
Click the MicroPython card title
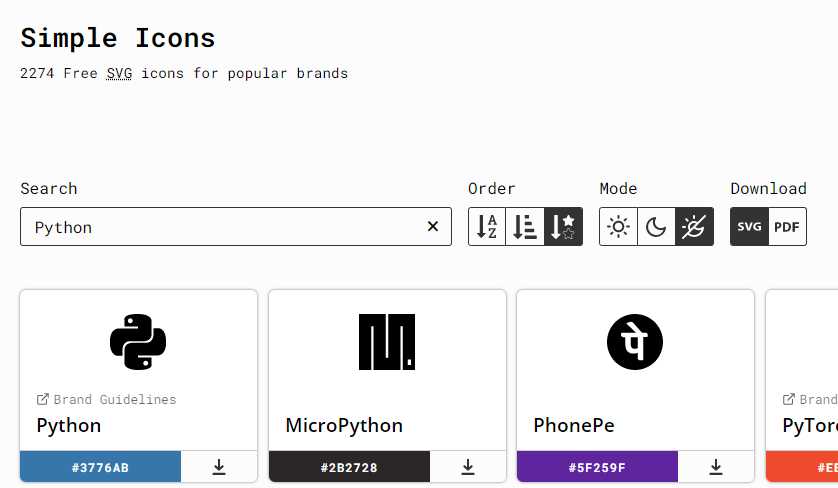point(344,426)
